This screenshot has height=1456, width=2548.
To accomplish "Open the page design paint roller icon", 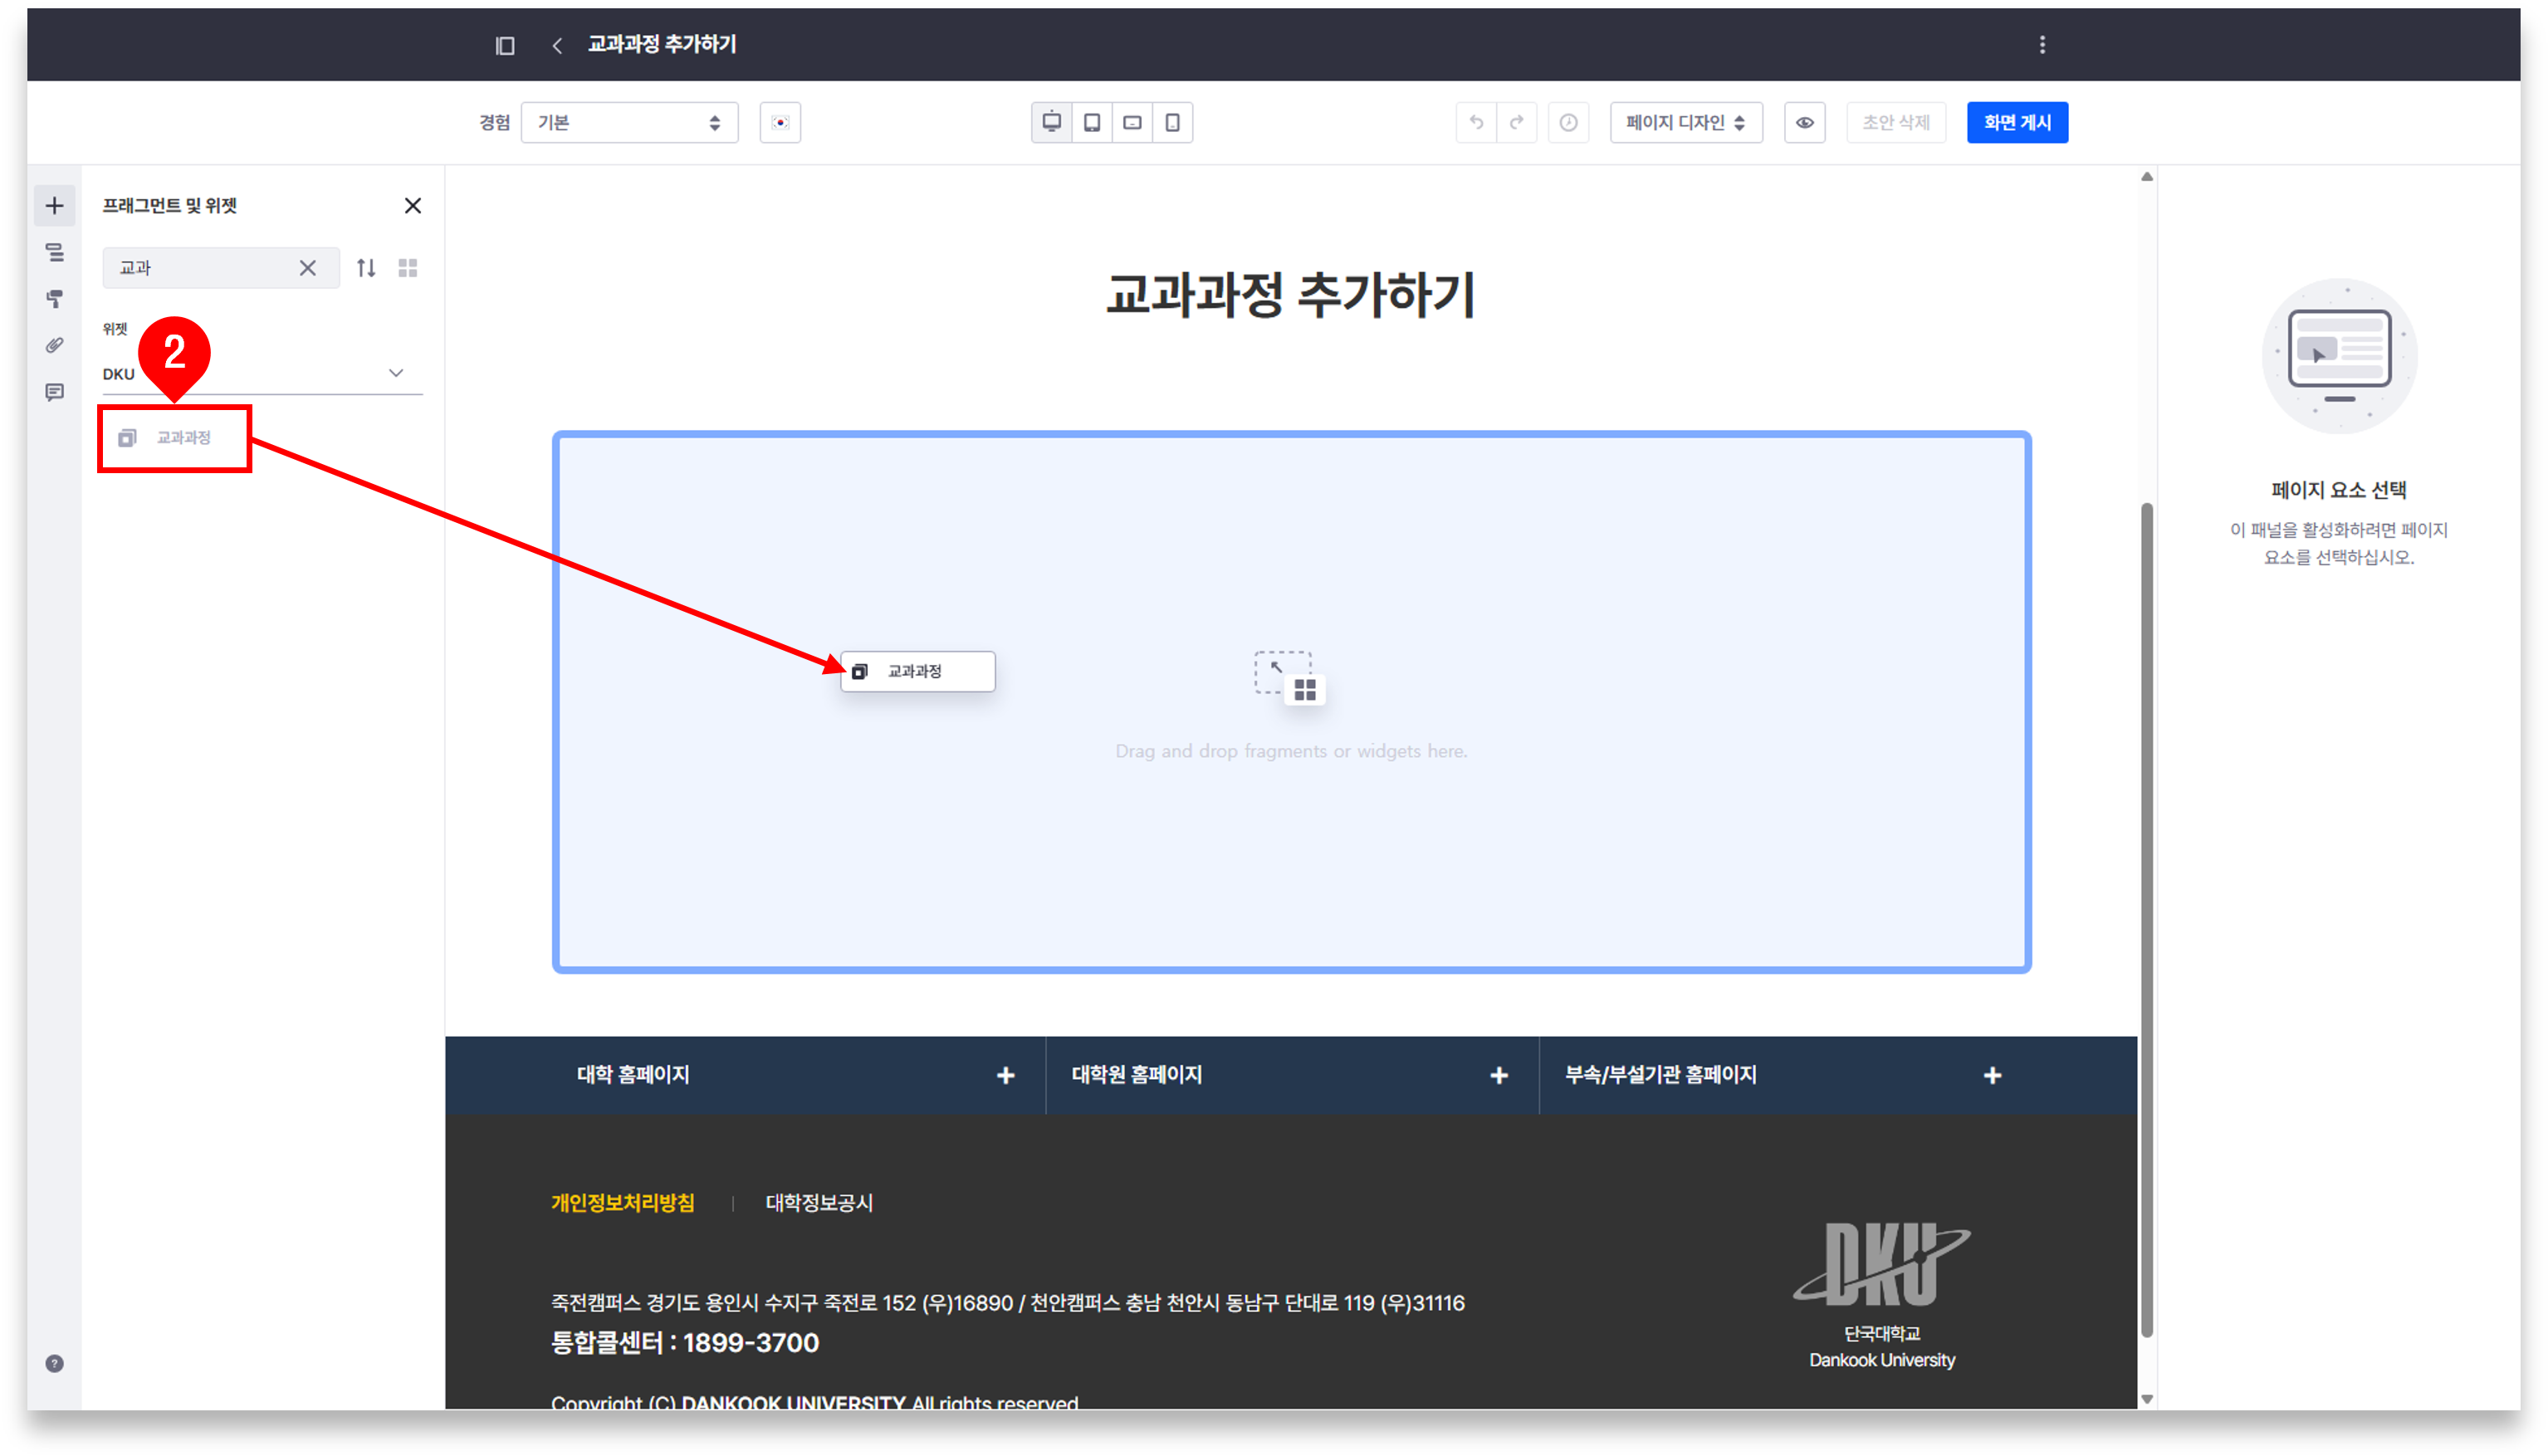I will pos(54,298).
